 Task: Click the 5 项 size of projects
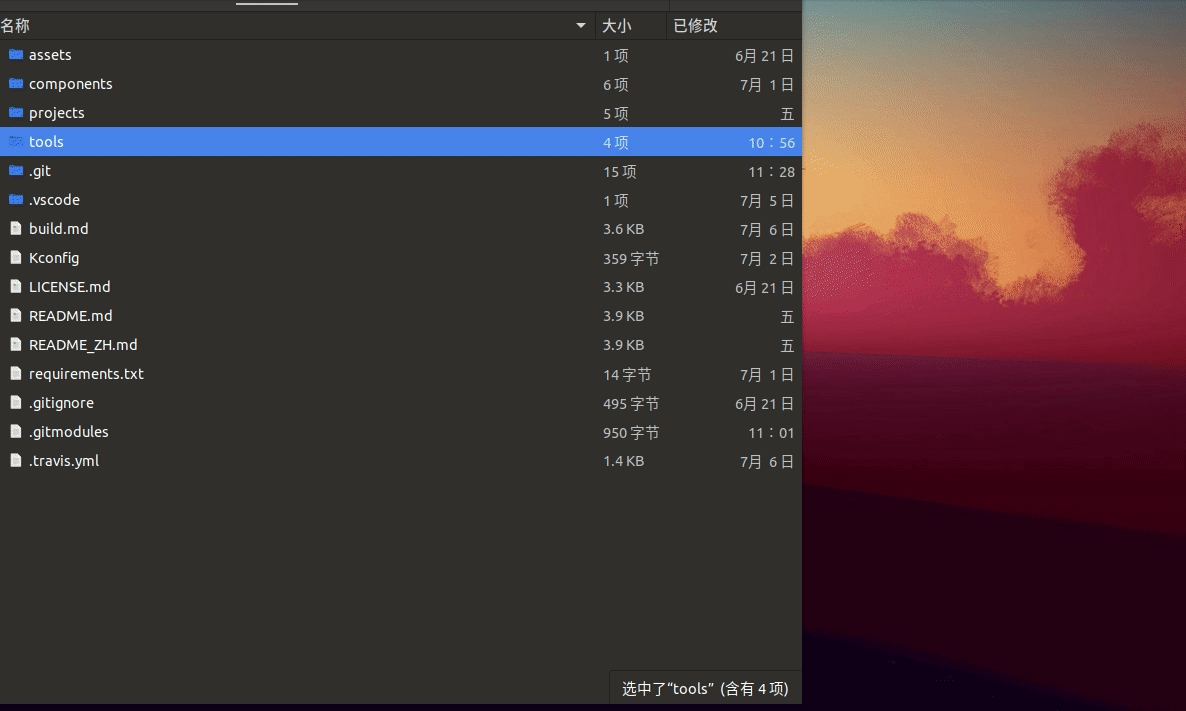[616, 113]
